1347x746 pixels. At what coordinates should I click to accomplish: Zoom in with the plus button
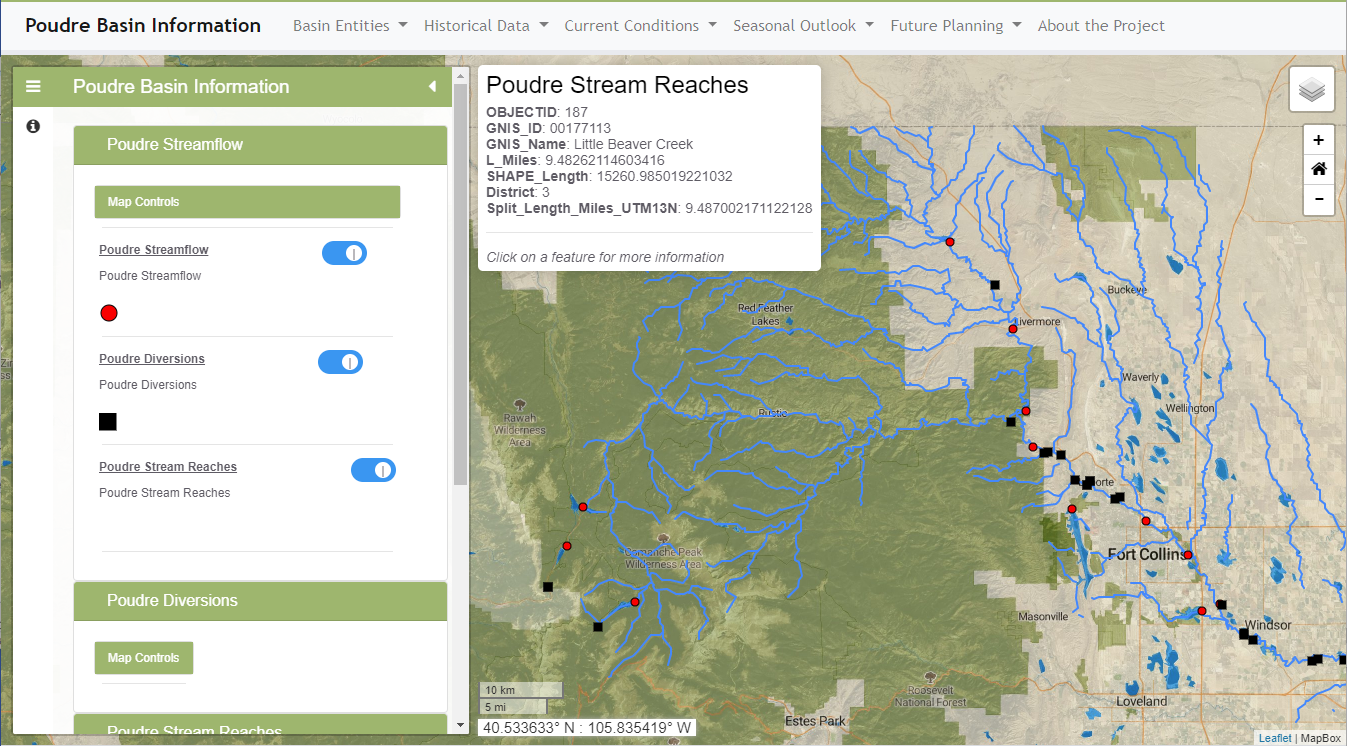(1318, 140)
